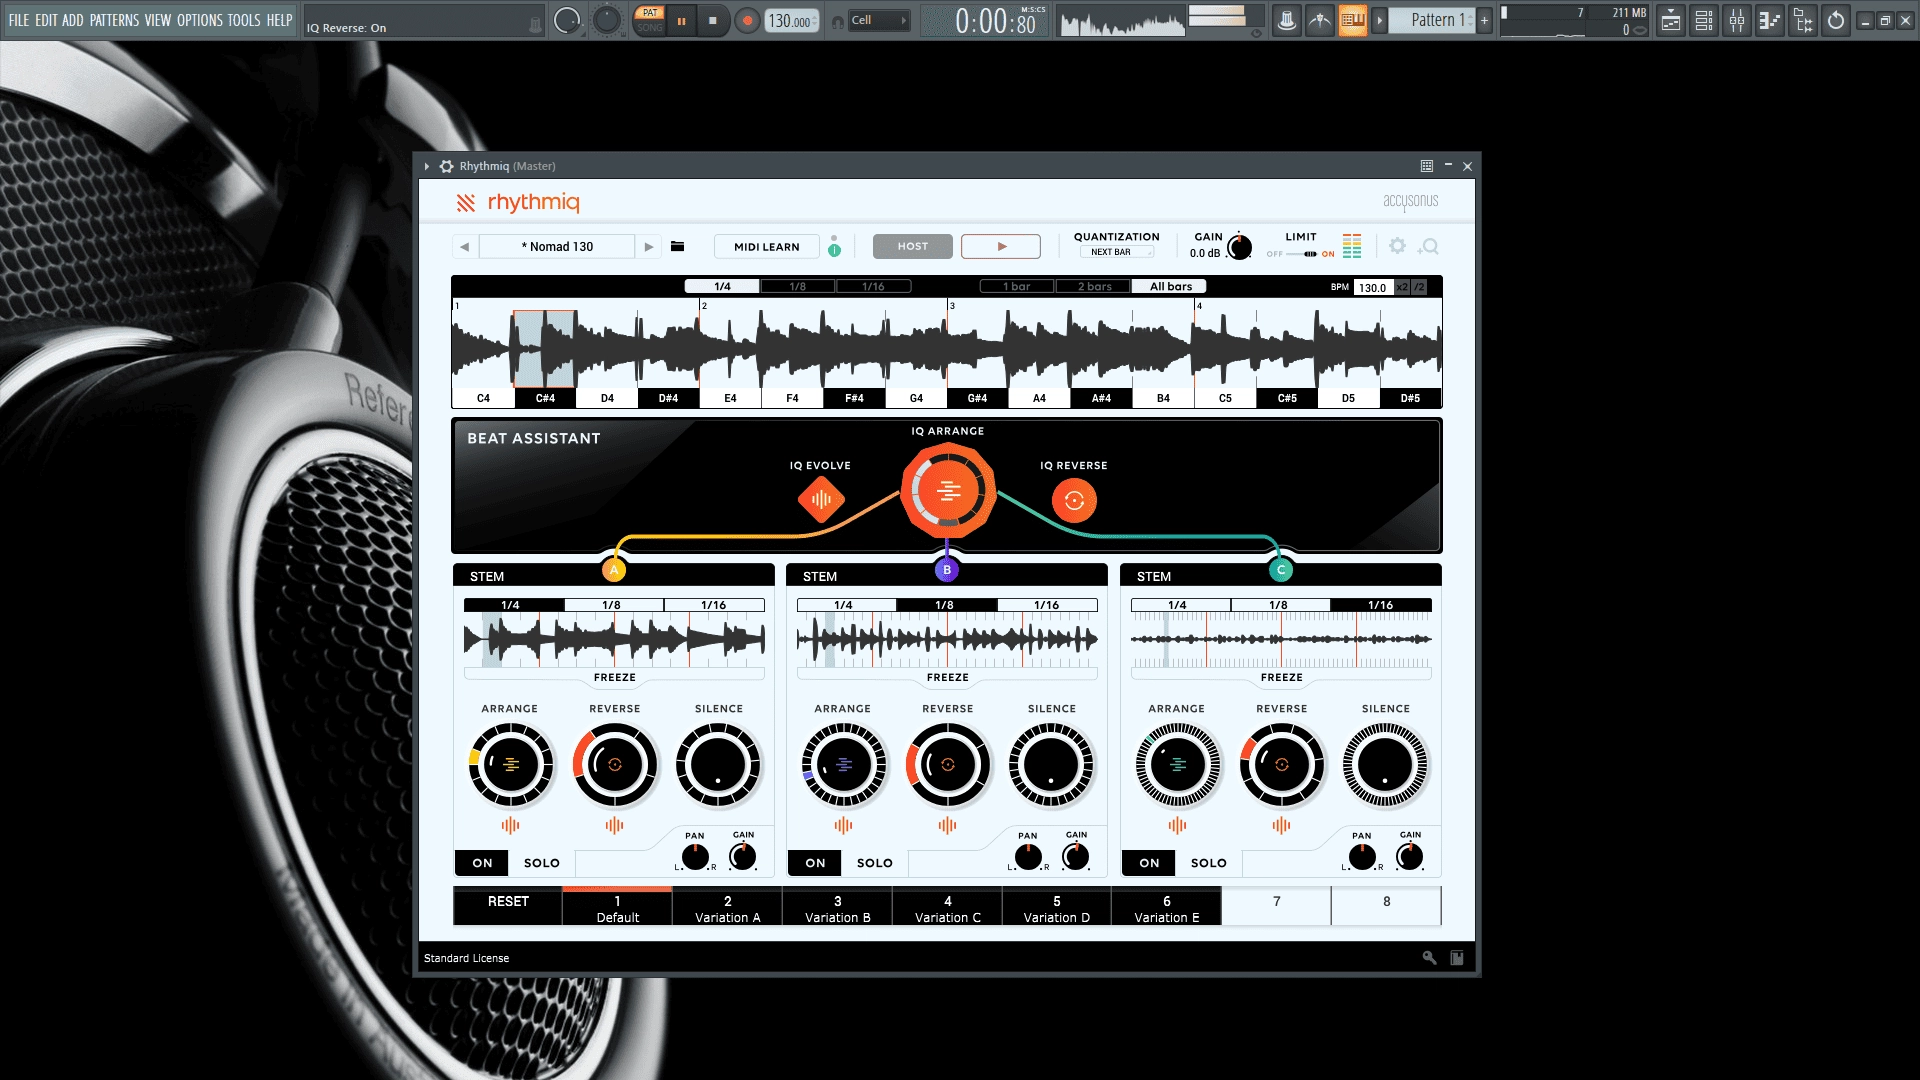Click the Rhythmiq plugin window gear icon
Image resolution: width=1920 pixels, height=1080 pixels.
pyautogui.click(x=446, y=166)
